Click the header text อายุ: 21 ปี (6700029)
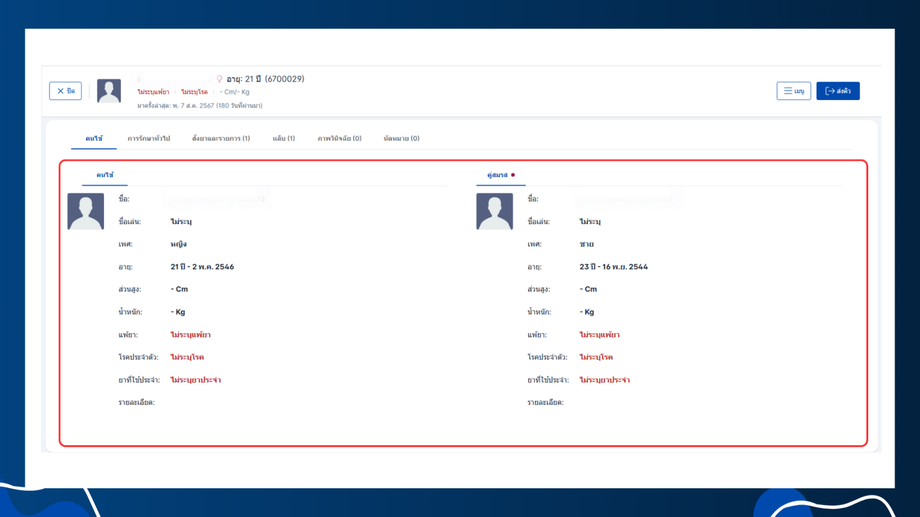This screenshot has width=920, height=517. tap(265, 79)
